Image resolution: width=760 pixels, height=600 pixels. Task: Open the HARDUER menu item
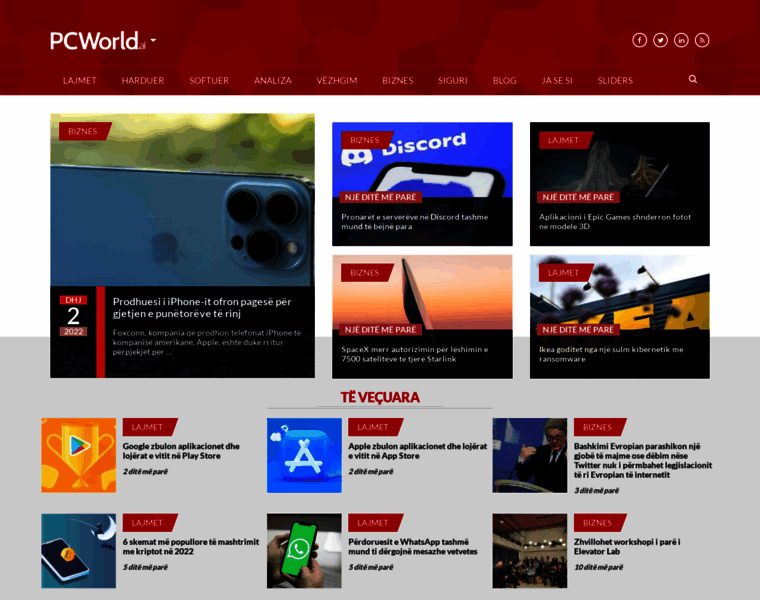[x=142, y=80]
